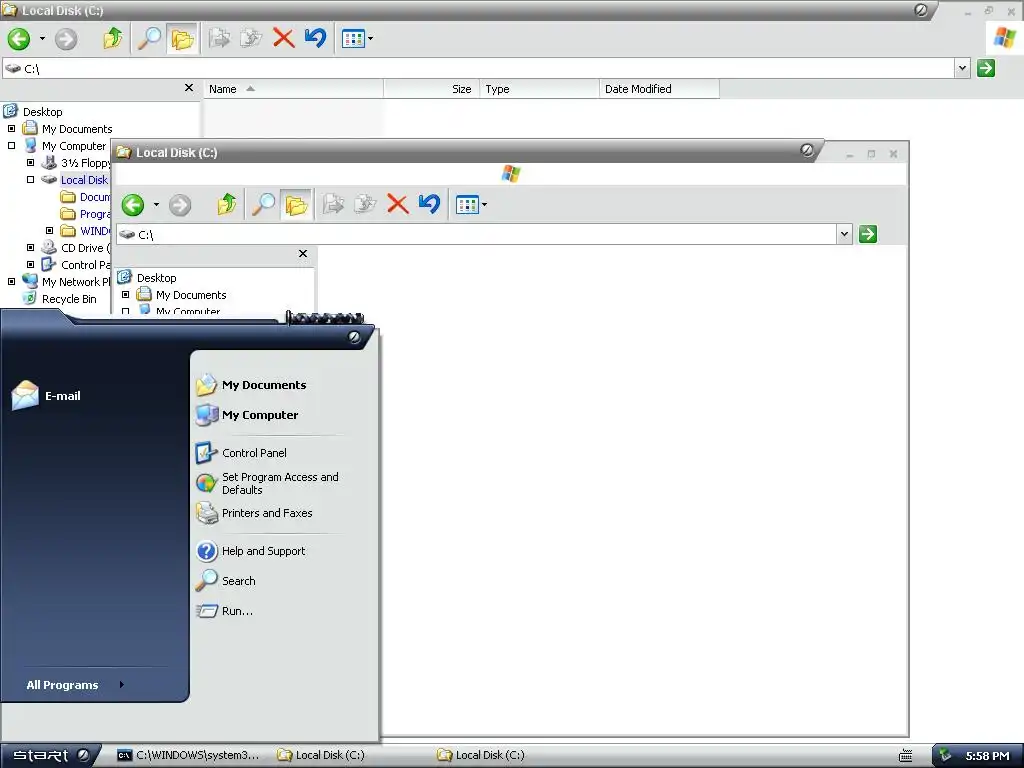Click Move To icon in front window toolbar
This screenshot has height=768, width=1024.
333,204
